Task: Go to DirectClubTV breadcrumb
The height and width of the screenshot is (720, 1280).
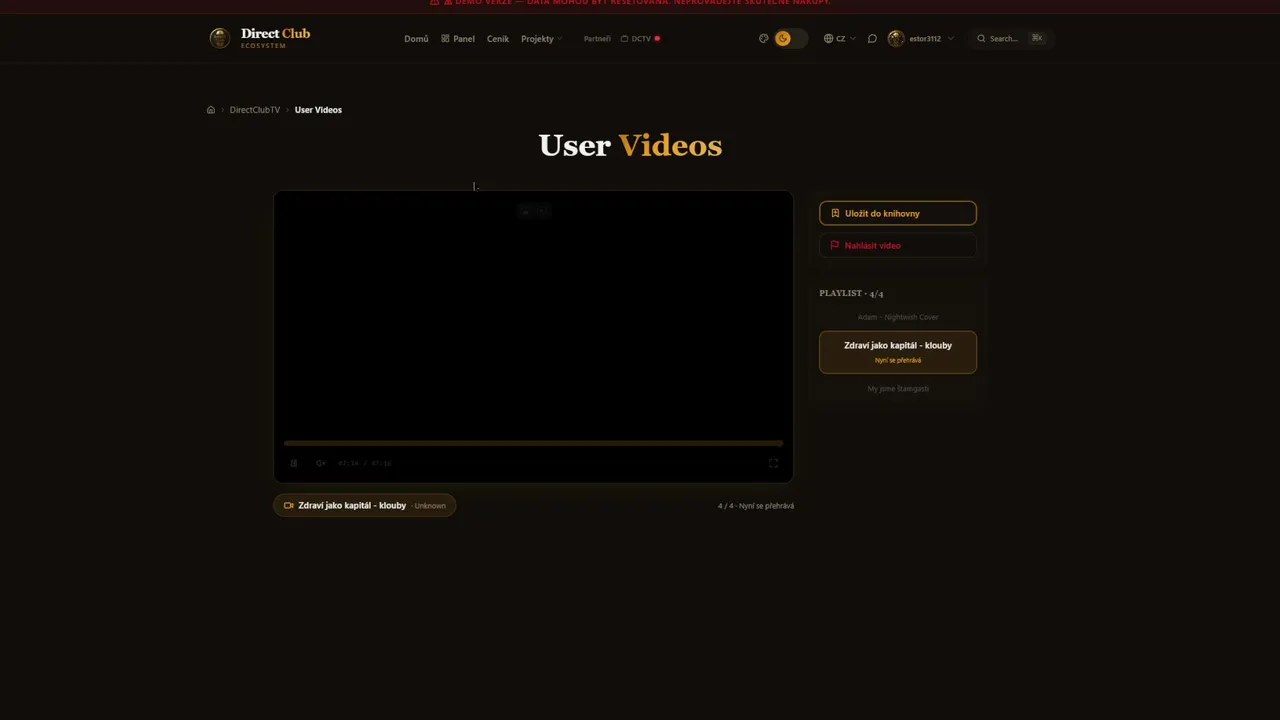Action: (255, 110)
